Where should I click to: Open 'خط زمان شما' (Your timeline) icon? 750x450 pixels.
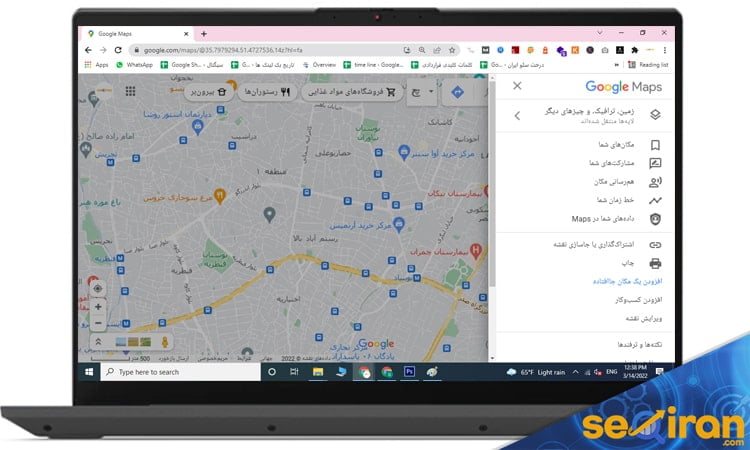655,200
